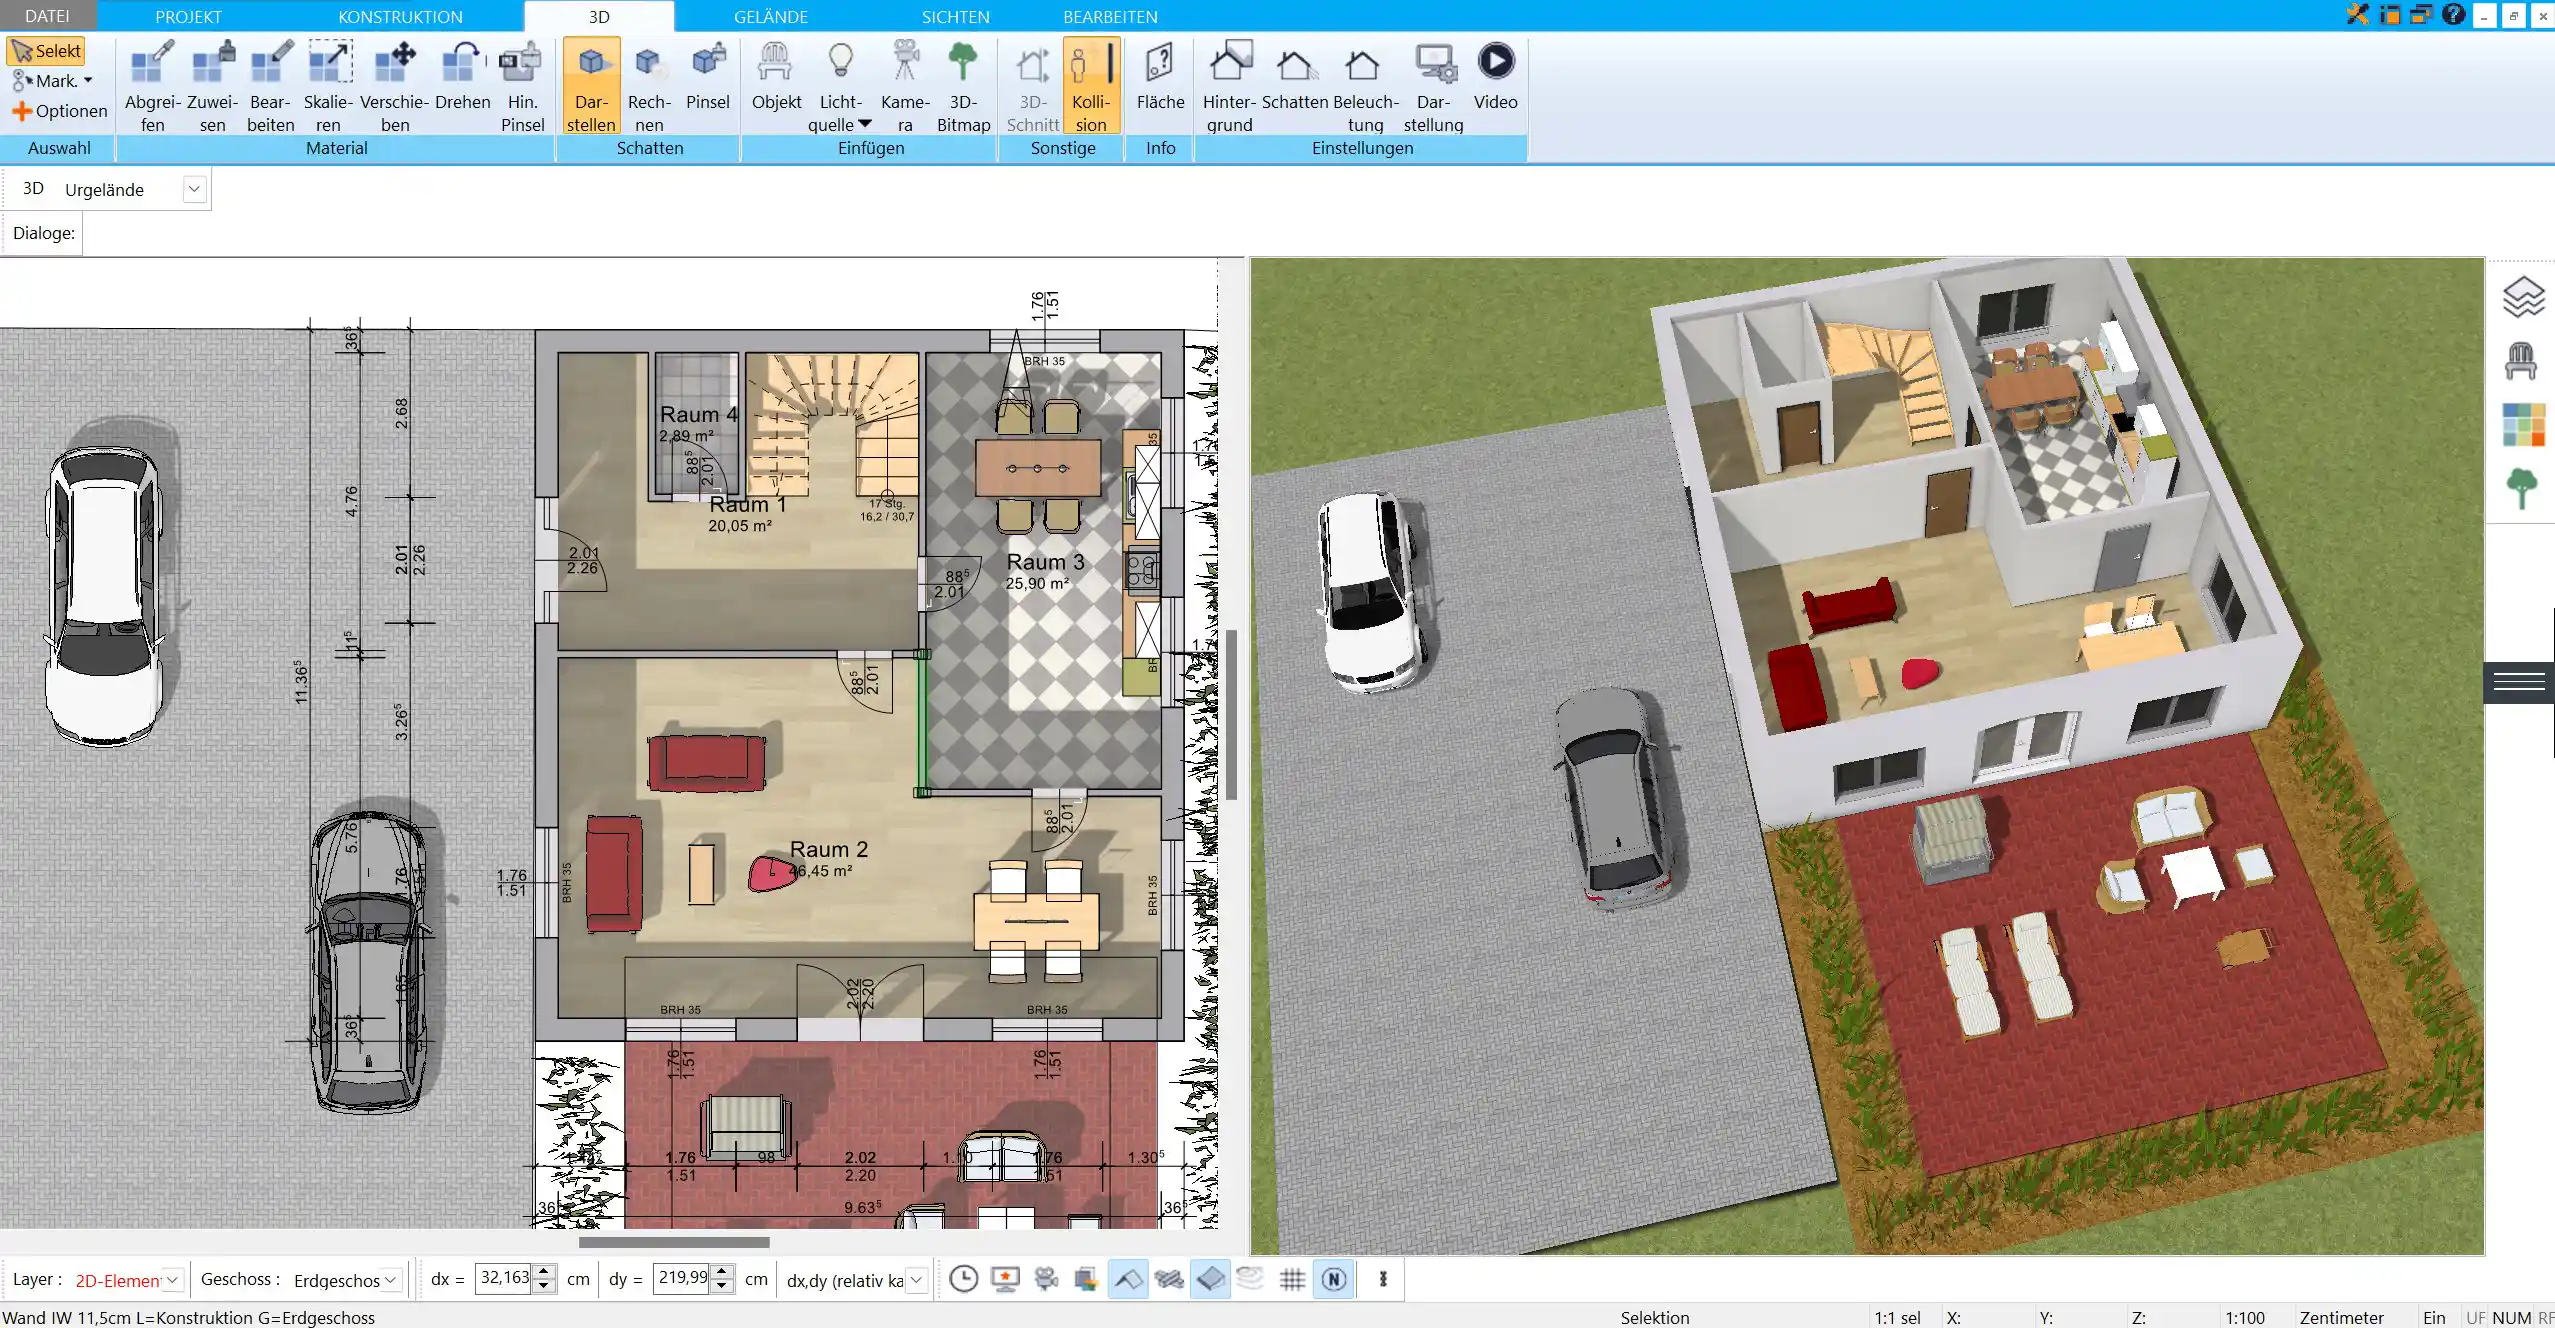
Task: Increase the dx value stepper
Action: coord(544,1272)
